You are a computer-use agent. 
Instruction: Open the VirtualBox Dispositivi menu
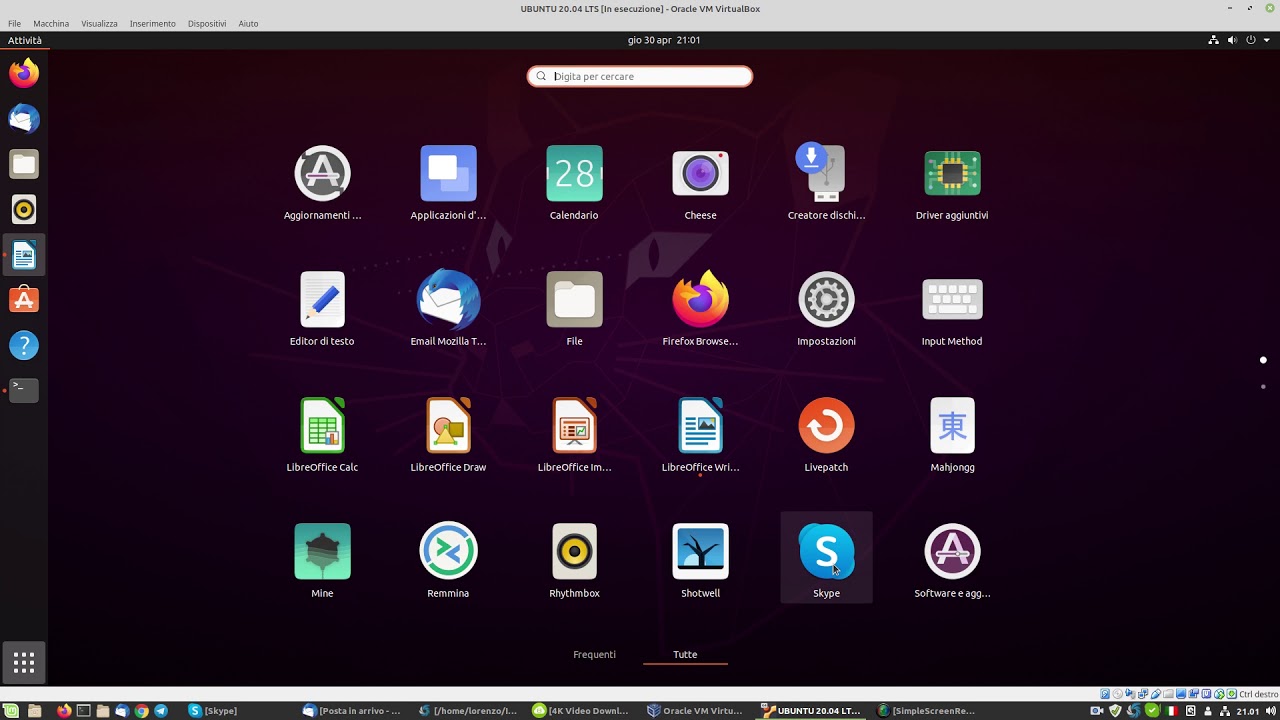[x=207, y=23]
